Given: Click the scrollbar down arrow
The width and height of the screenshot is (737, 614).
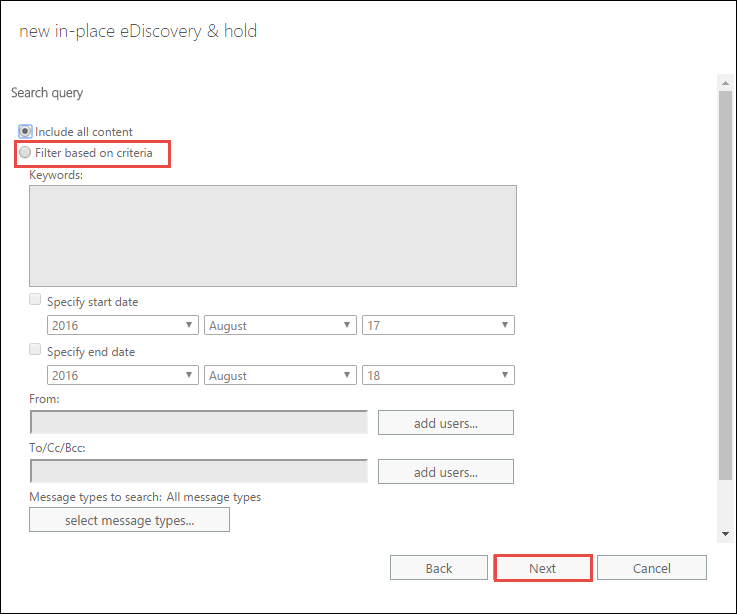Looking at the screenshot, I should coord(725,534).
